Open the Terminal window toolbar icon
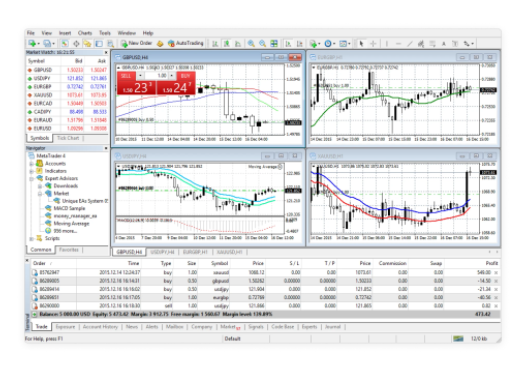Viewport: 522px width, 379px height. [x=99, y=43]
